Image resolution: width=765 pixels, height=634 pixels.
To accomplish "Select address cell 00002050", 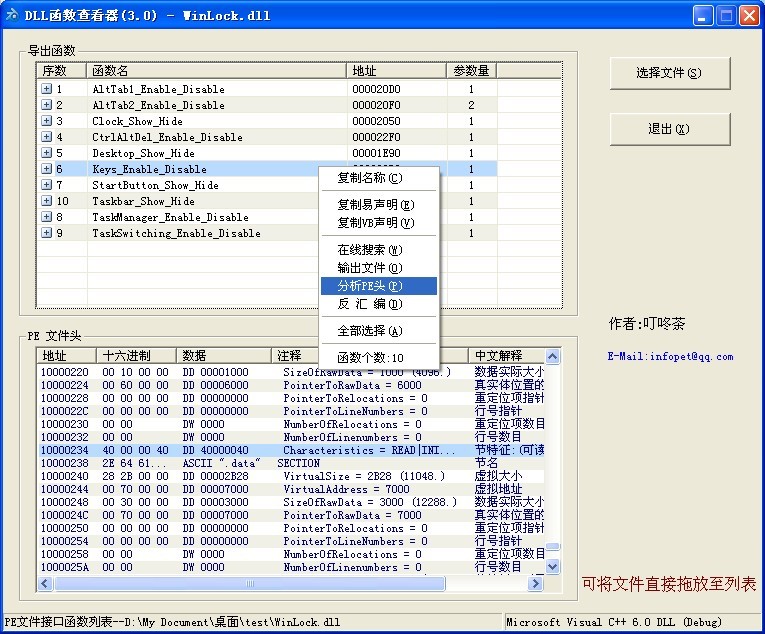I will 376,121.
